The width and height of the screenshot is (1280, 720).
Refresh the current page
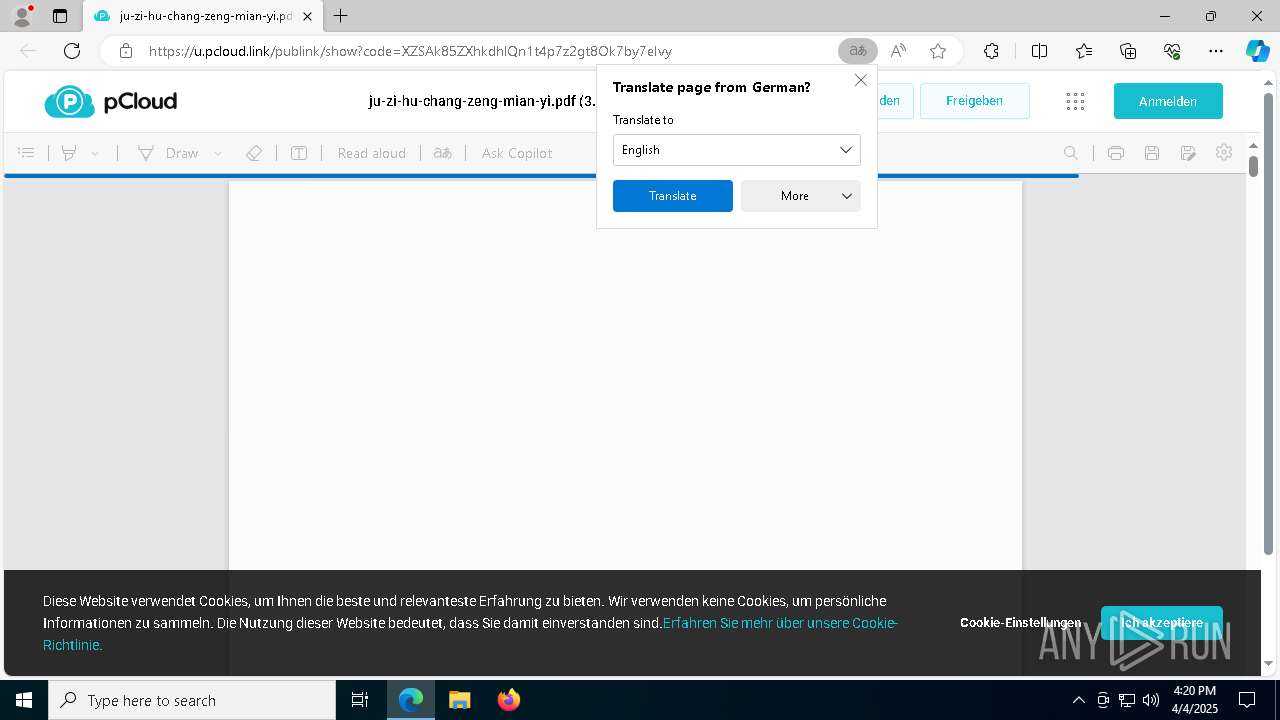(72, 51)
